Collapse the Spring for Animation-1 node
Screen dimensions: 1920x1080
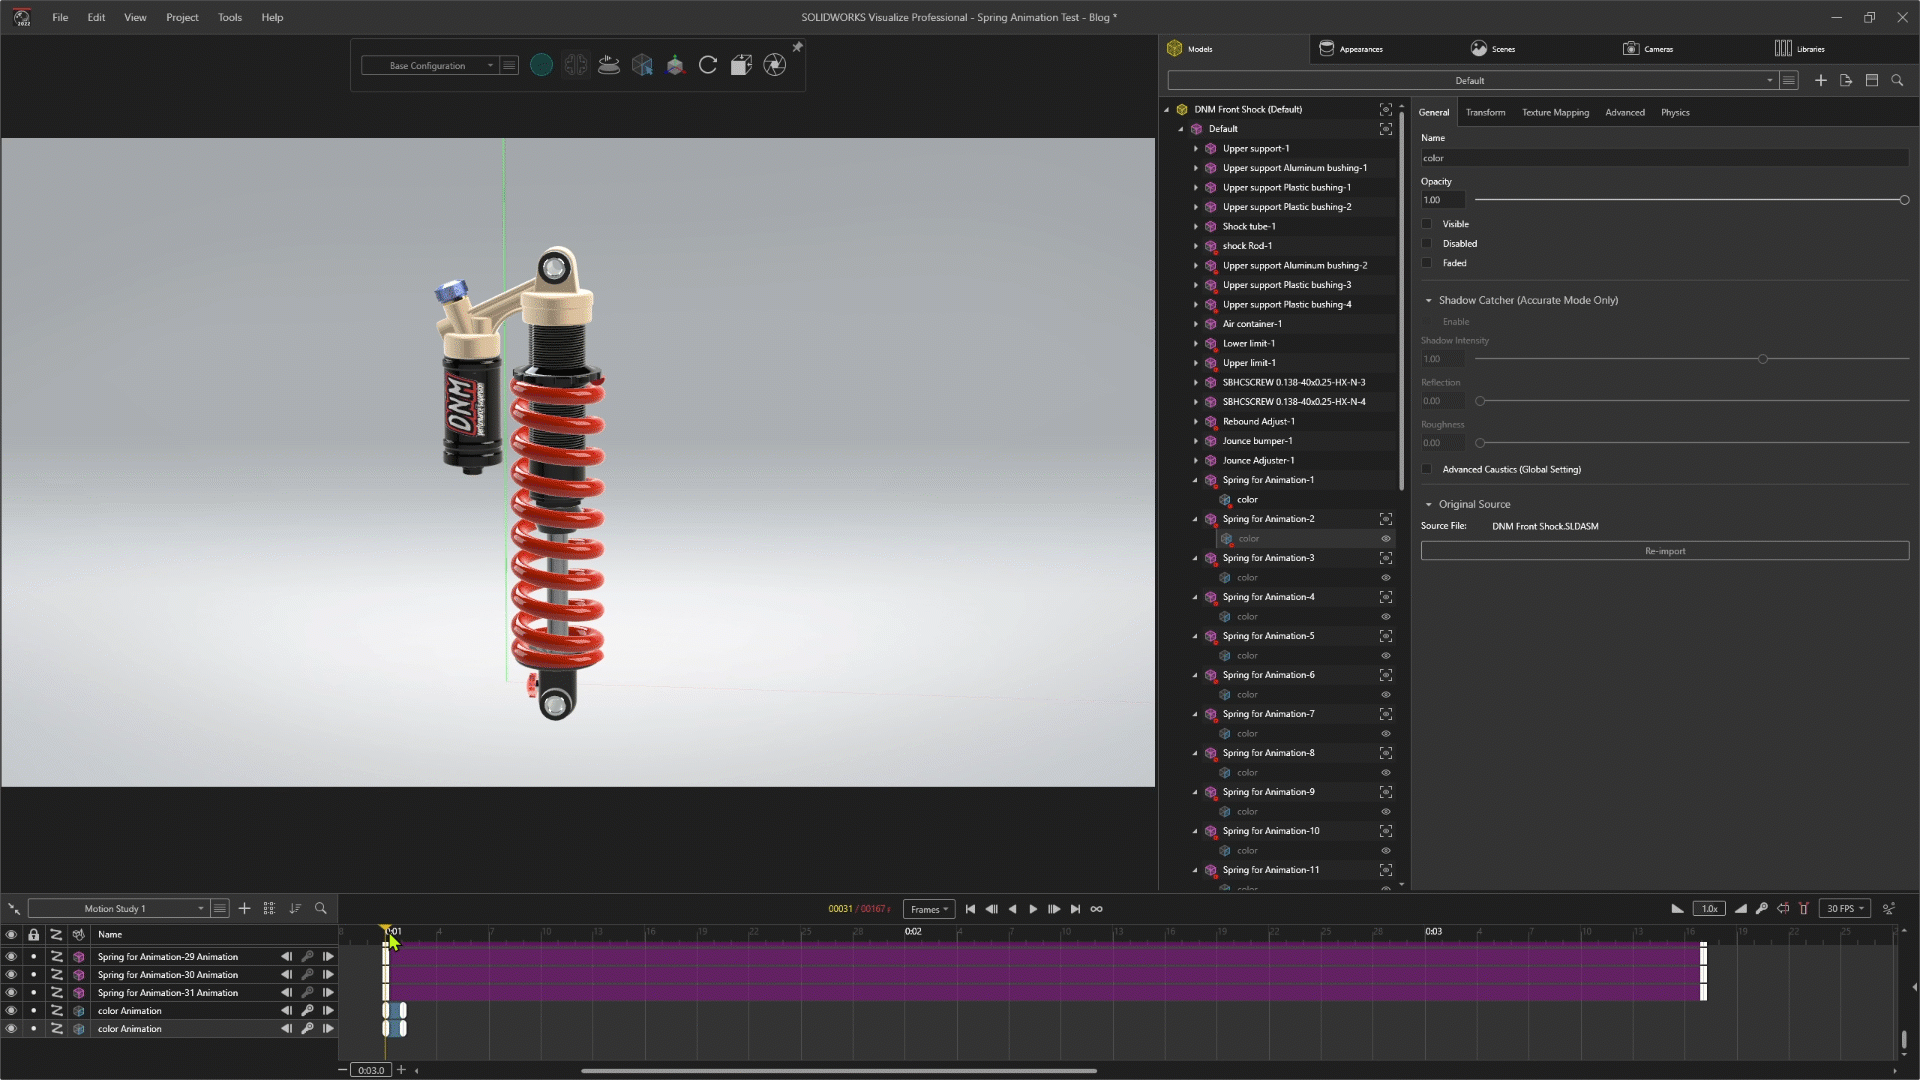point(1195,480)
